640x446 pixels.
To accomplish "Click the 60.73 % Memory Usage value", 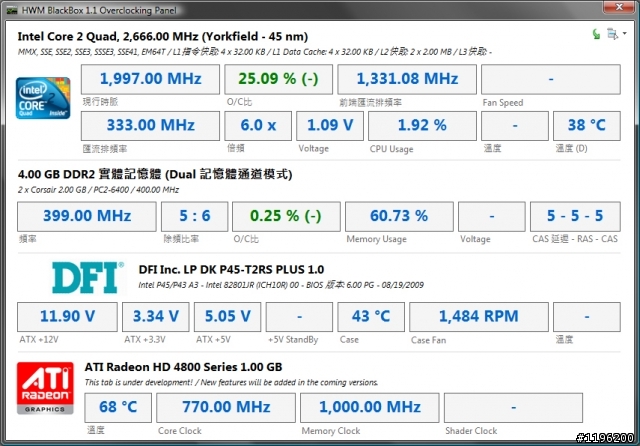I will pyautogui.click(x=399, y=216).
